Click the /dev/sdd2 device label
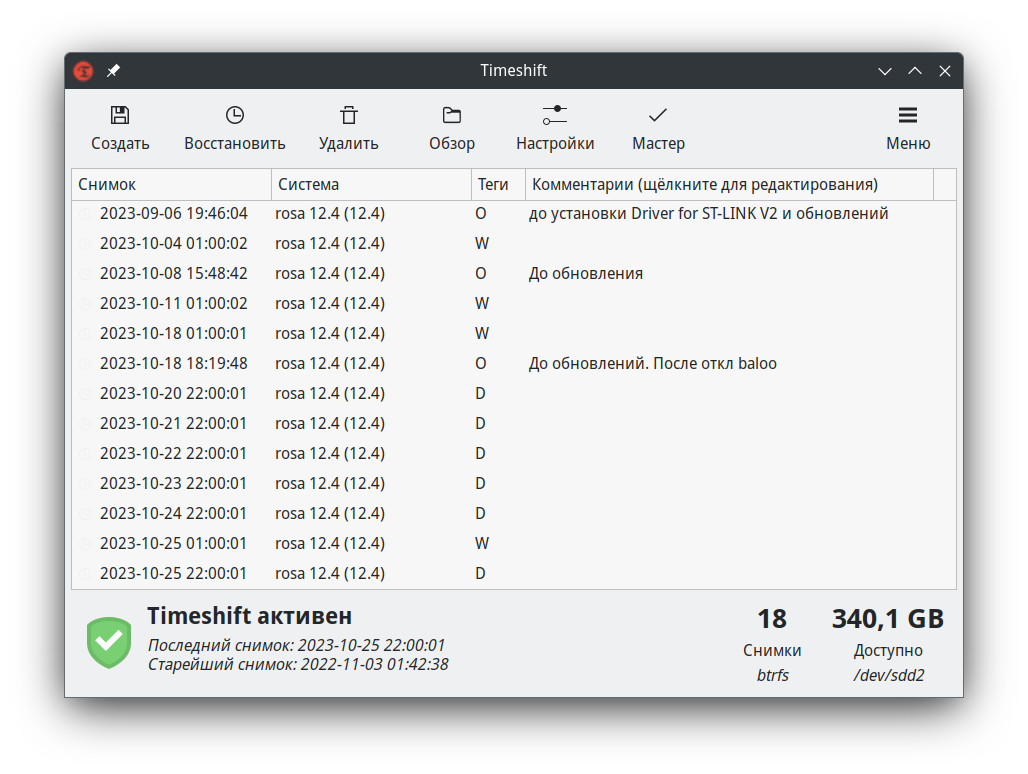 point(888,676)
